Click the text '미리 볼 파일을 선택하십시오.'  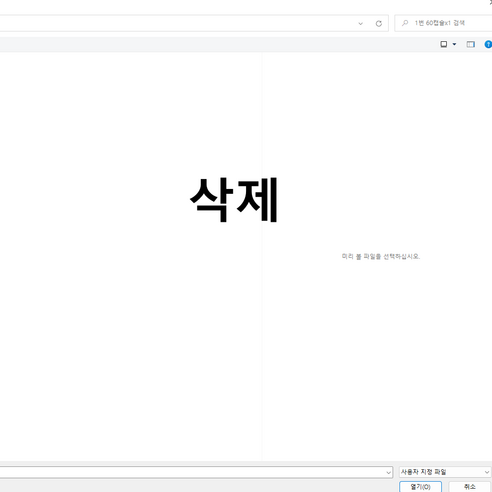pos(381,256)
